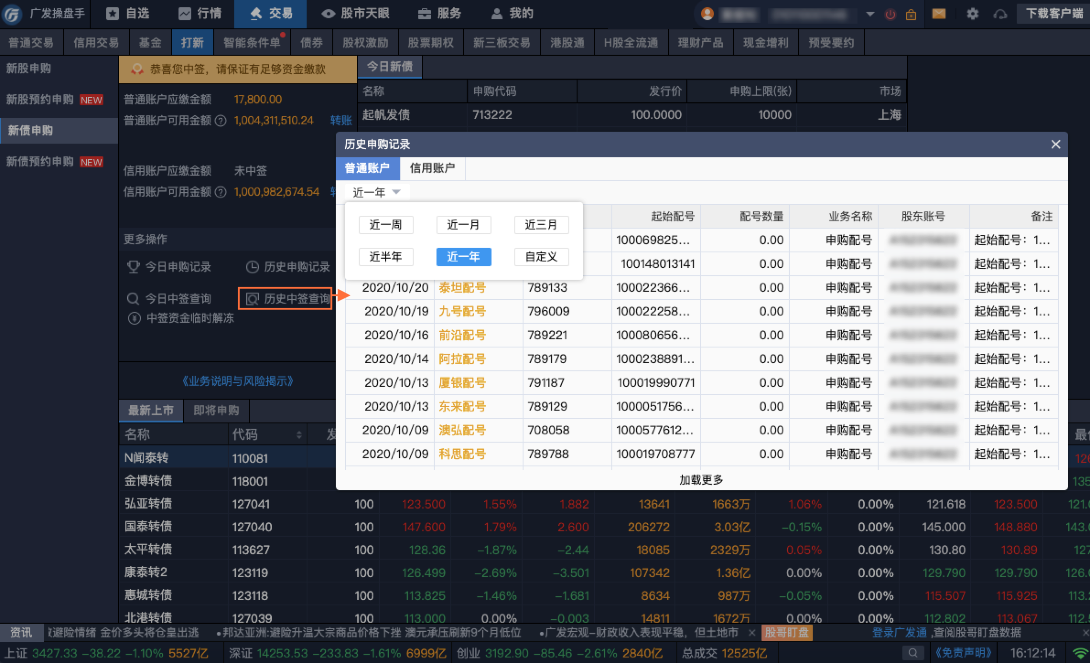Screen dimensions: 1091x664
Task: Switch to 信用账户 tab in dialog
Action: (x=432, y=168)
